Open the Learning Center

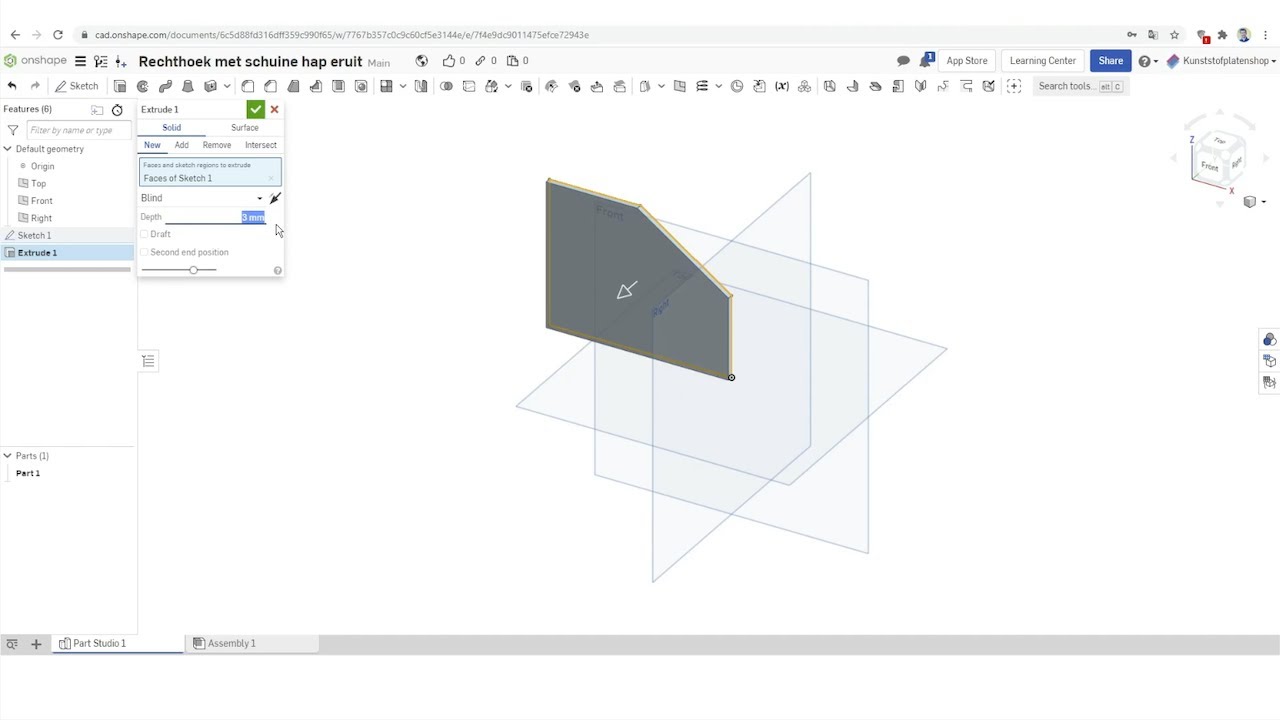click(x=1043, y=61)
